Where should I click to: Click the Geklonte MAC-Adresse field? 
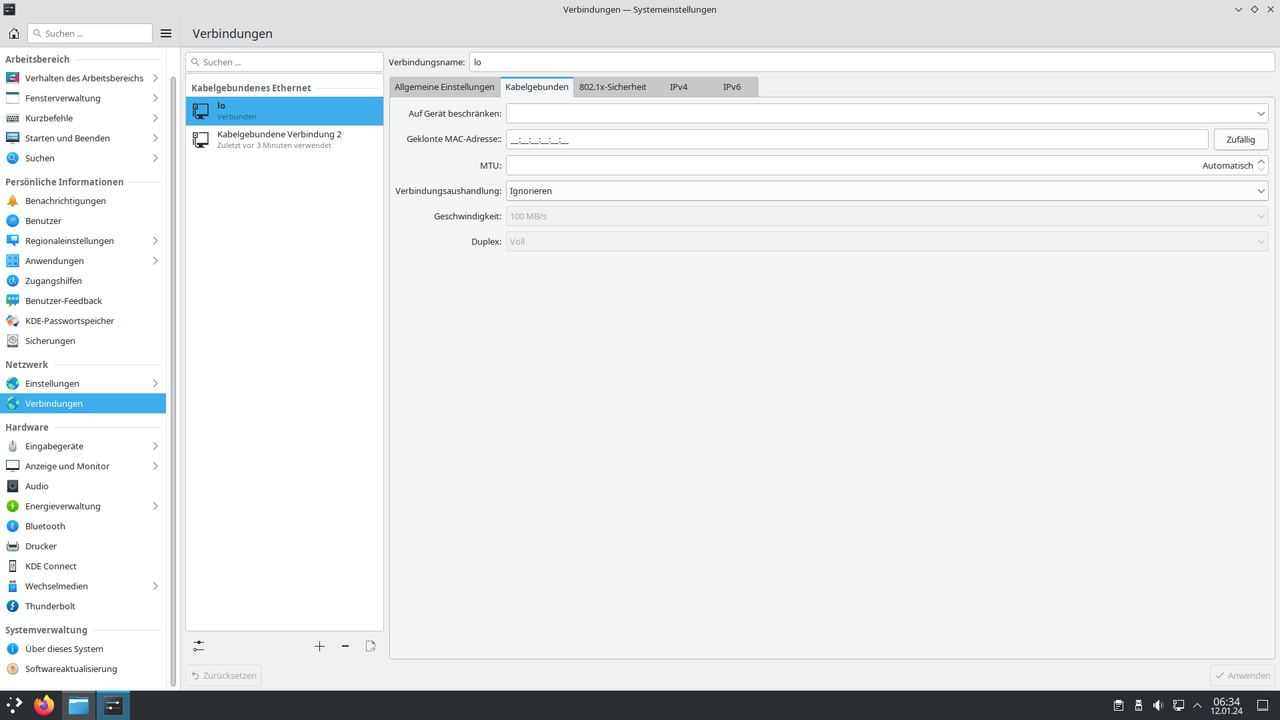(857, 140)
